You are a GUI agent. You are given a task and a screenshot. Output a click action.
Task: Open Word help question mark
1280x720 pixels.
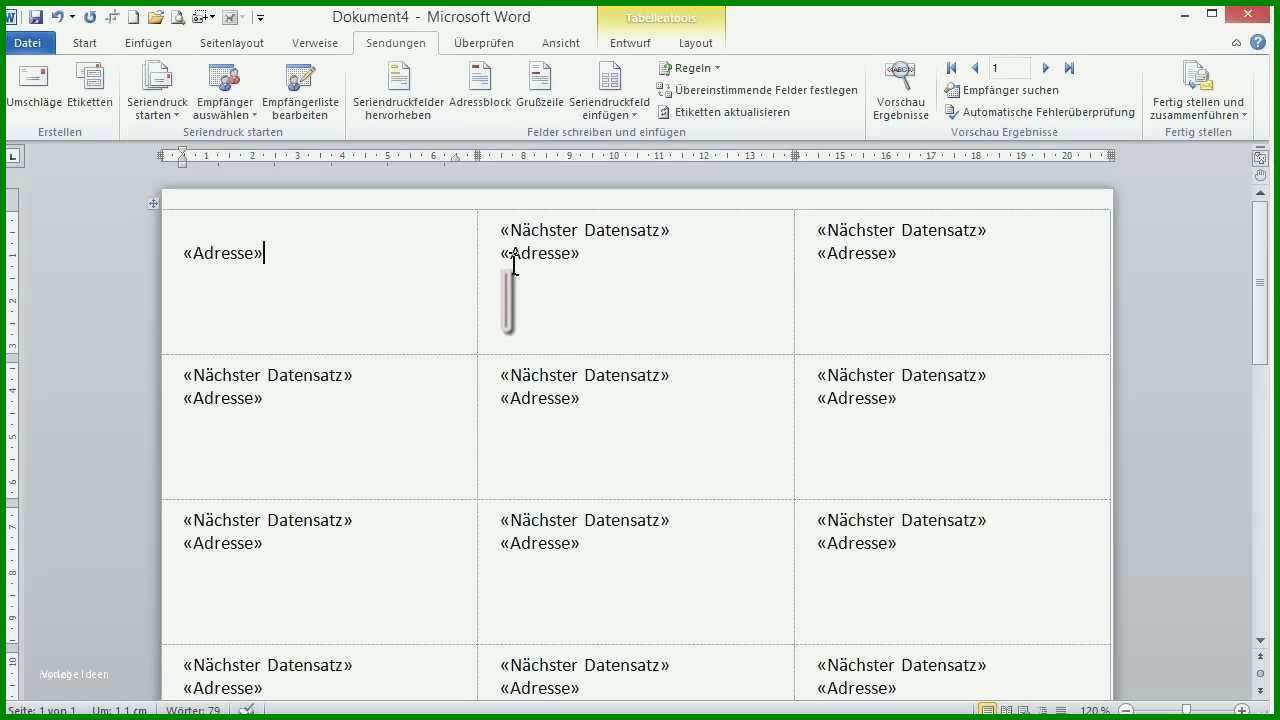coord(1258,43)
